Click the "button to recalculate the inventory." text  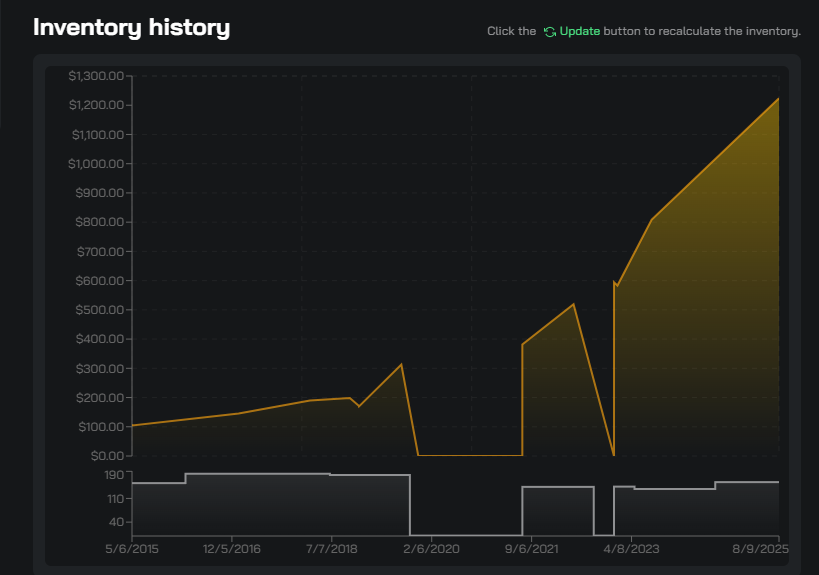(702, 31)
